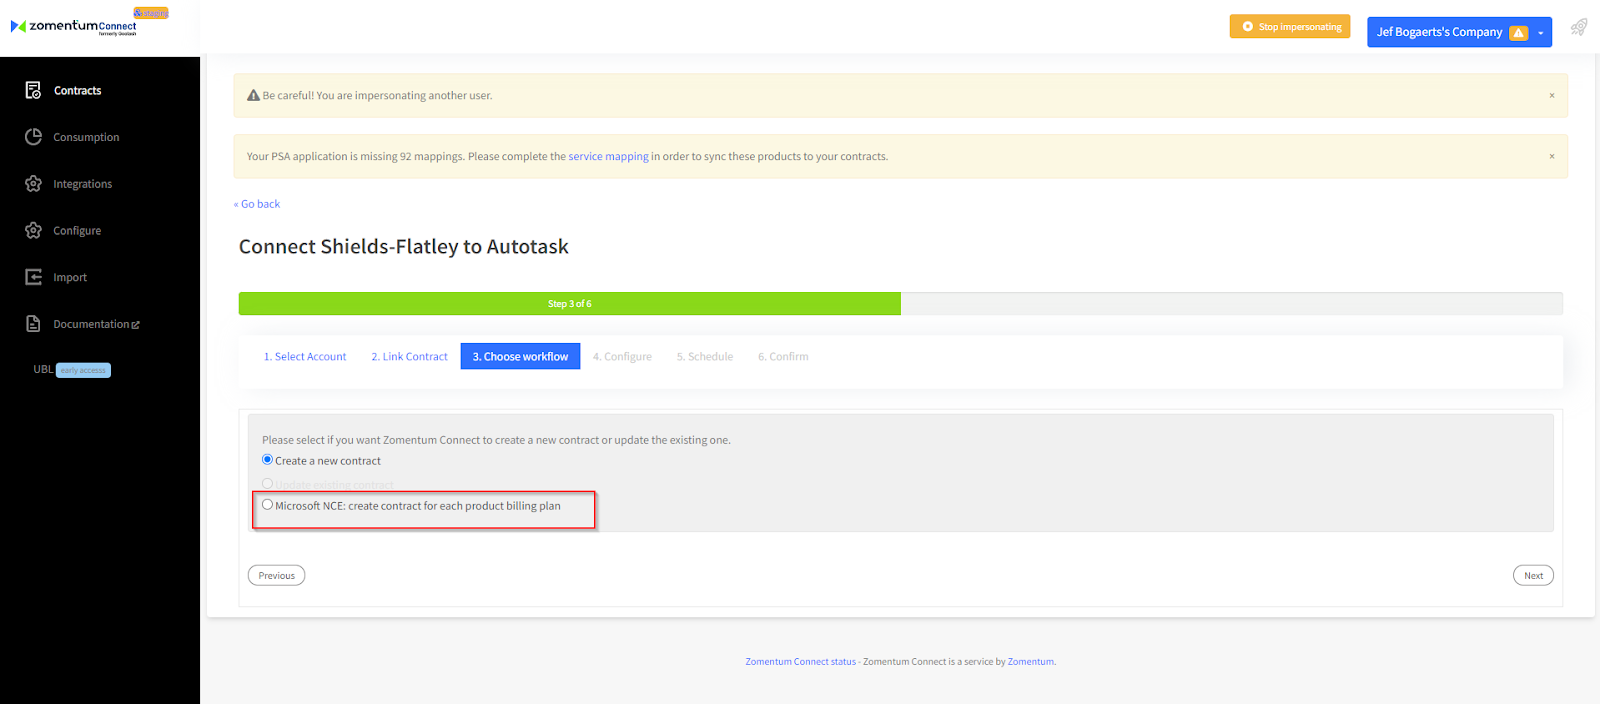Click the Contracts sidebar icon
Screen dimensions: 1600x704
(33, 90)
